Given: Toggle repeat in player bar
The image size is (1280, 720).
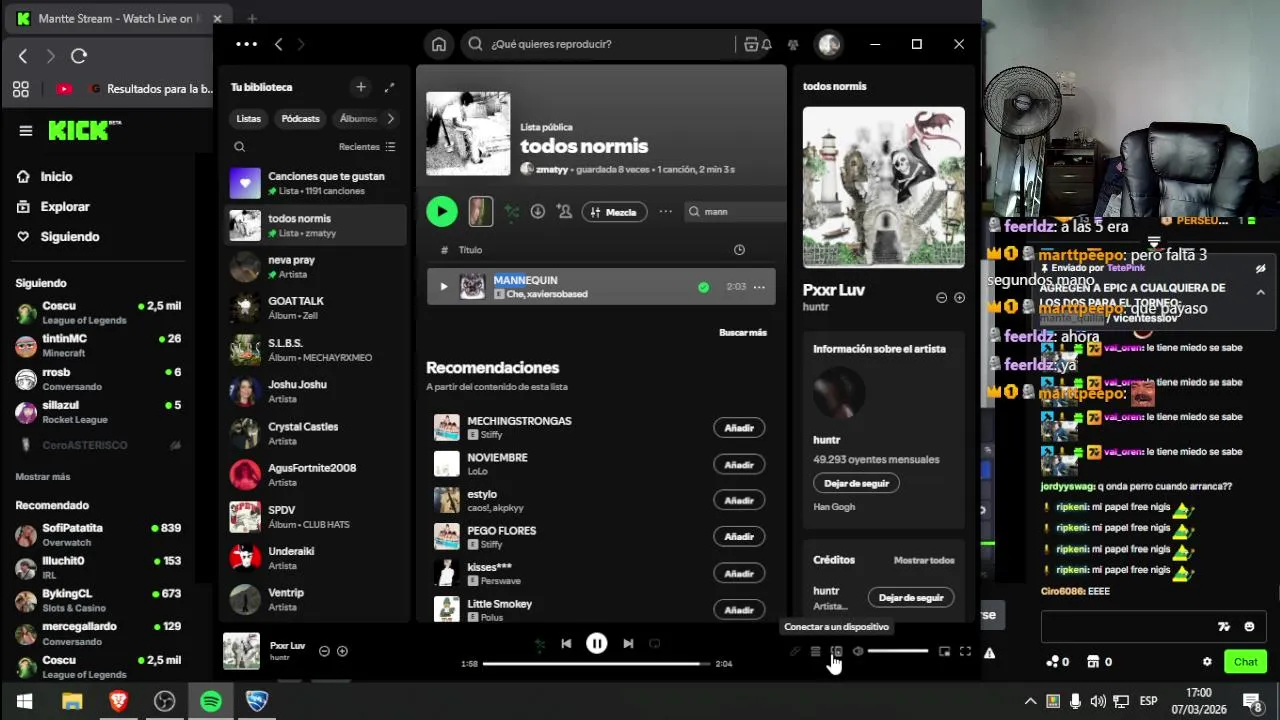Looking at the screenshot, I should coord(655,644).
